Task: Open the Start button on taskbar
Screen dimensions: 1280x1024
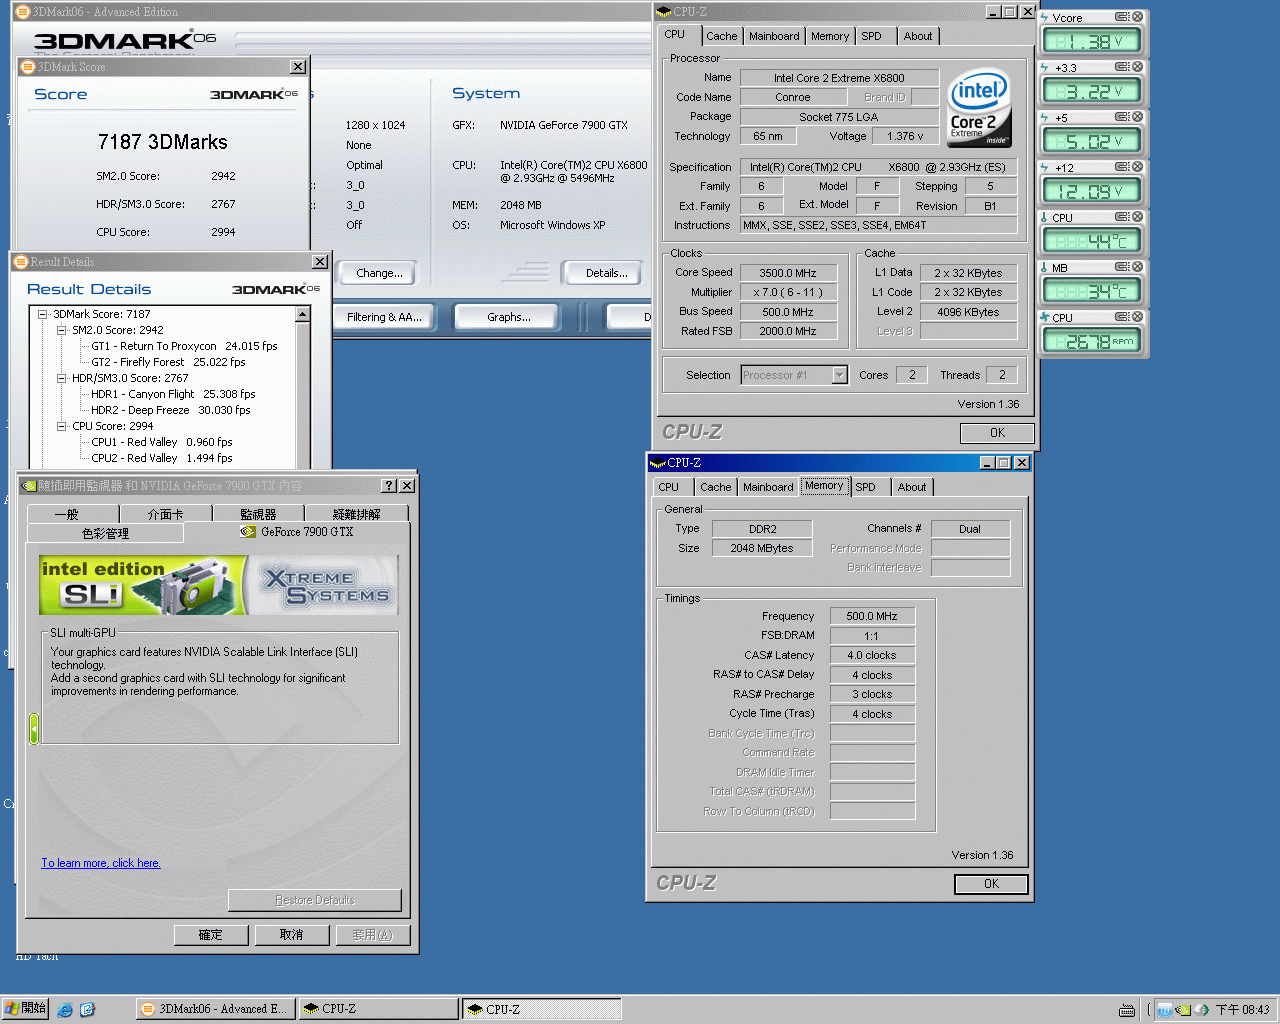Action: (x=25, y=1009)
